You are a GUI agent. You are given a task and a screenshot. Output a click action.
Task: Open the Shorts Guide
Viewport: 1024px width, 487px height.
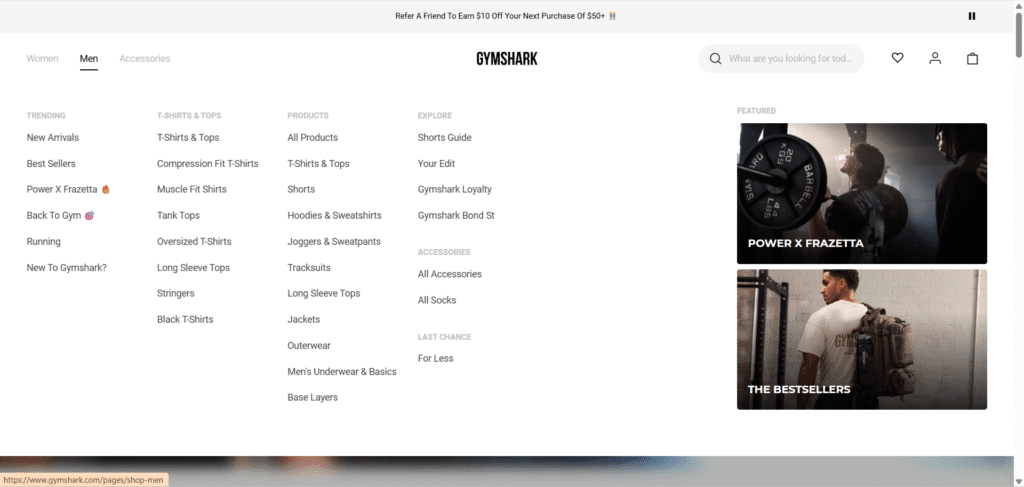[x=444, y=138]
